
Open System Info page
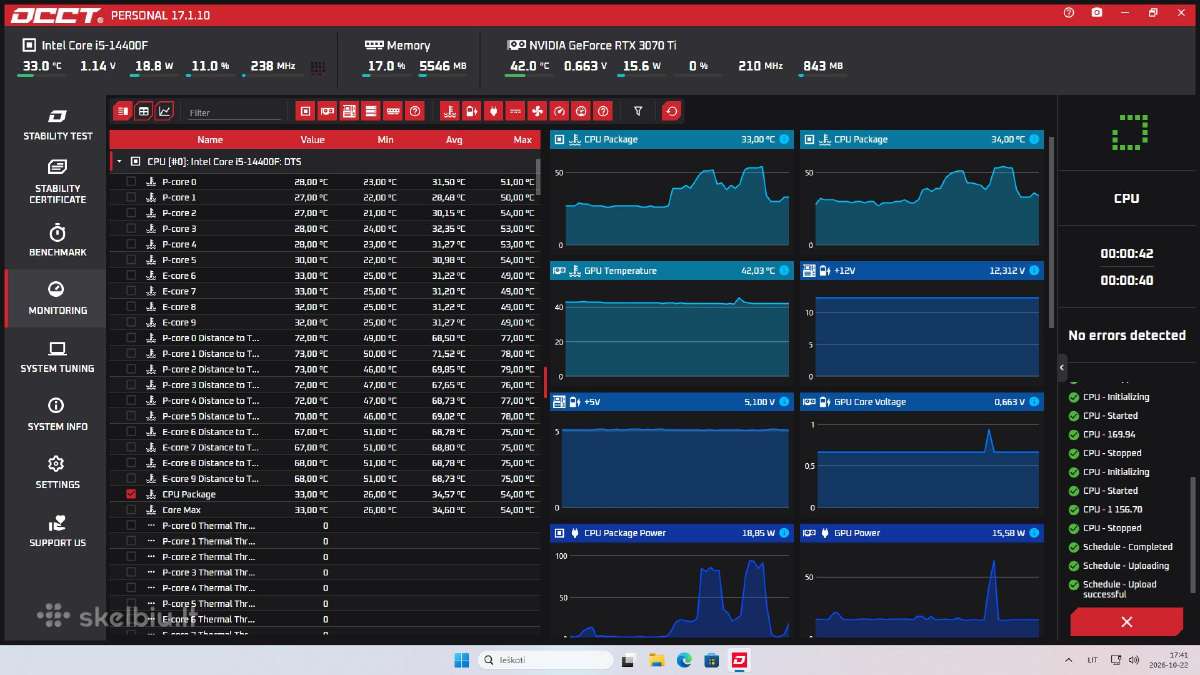(x=57, y=414)
